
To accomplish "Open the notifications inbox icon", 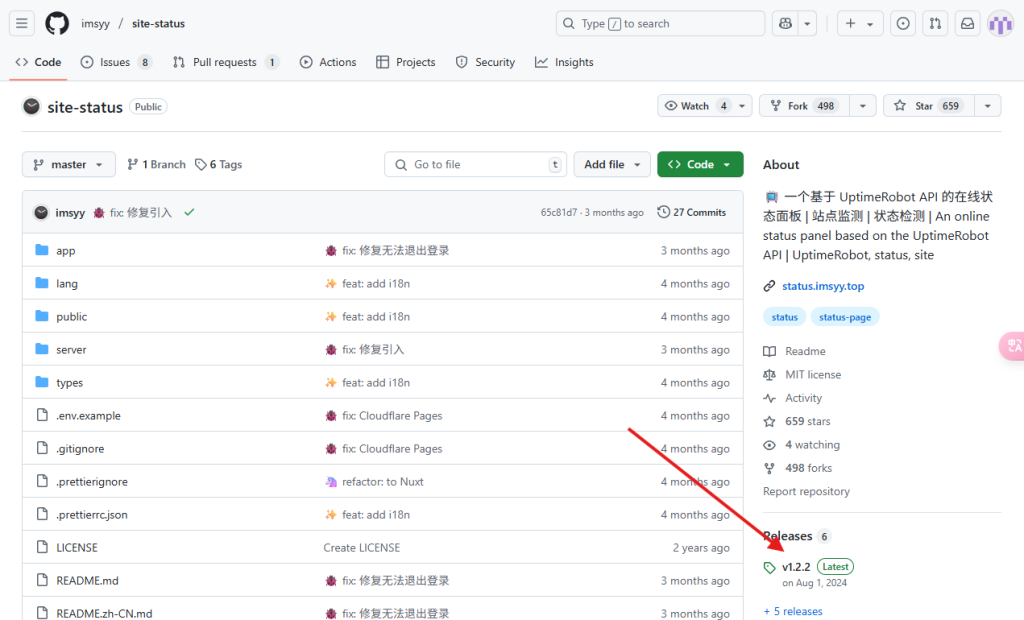I will [967, 24].
